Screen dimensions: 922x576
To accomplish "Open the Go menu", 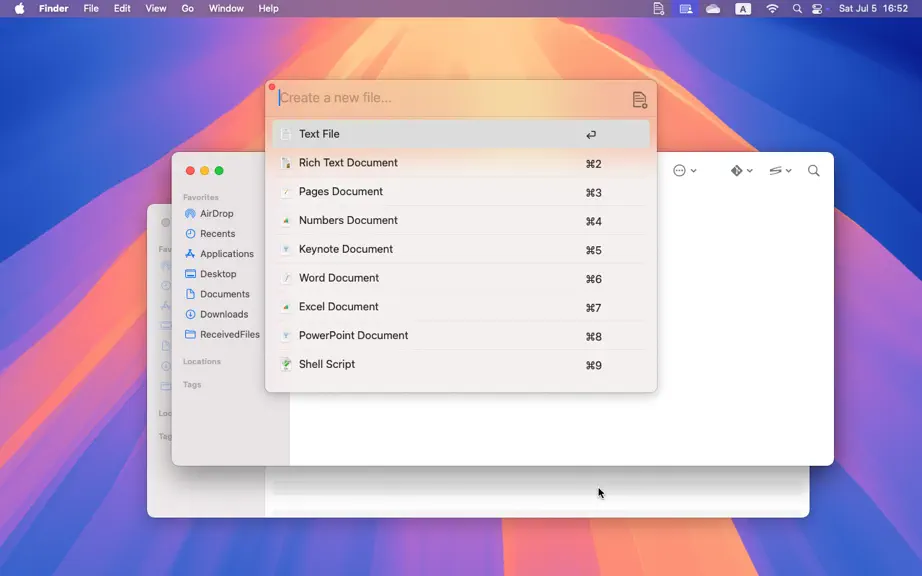I will click(188, 9).
